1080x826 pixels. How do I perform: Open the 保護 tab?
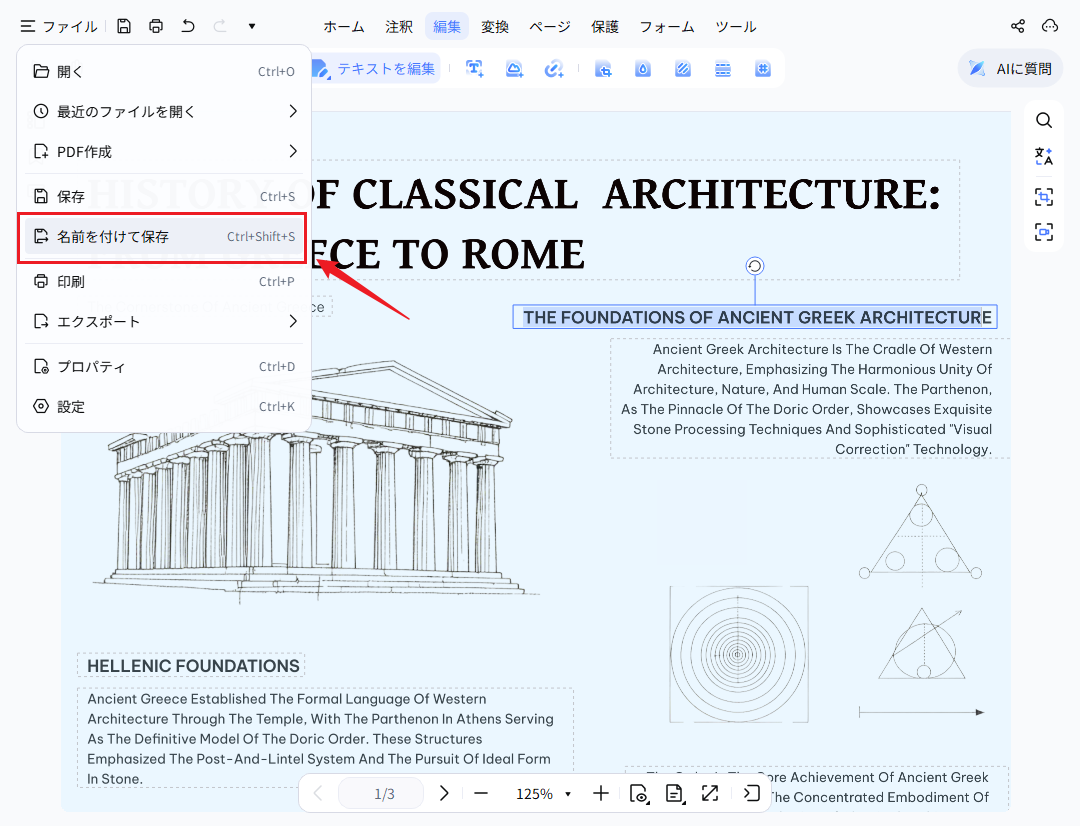pos(605,27)
